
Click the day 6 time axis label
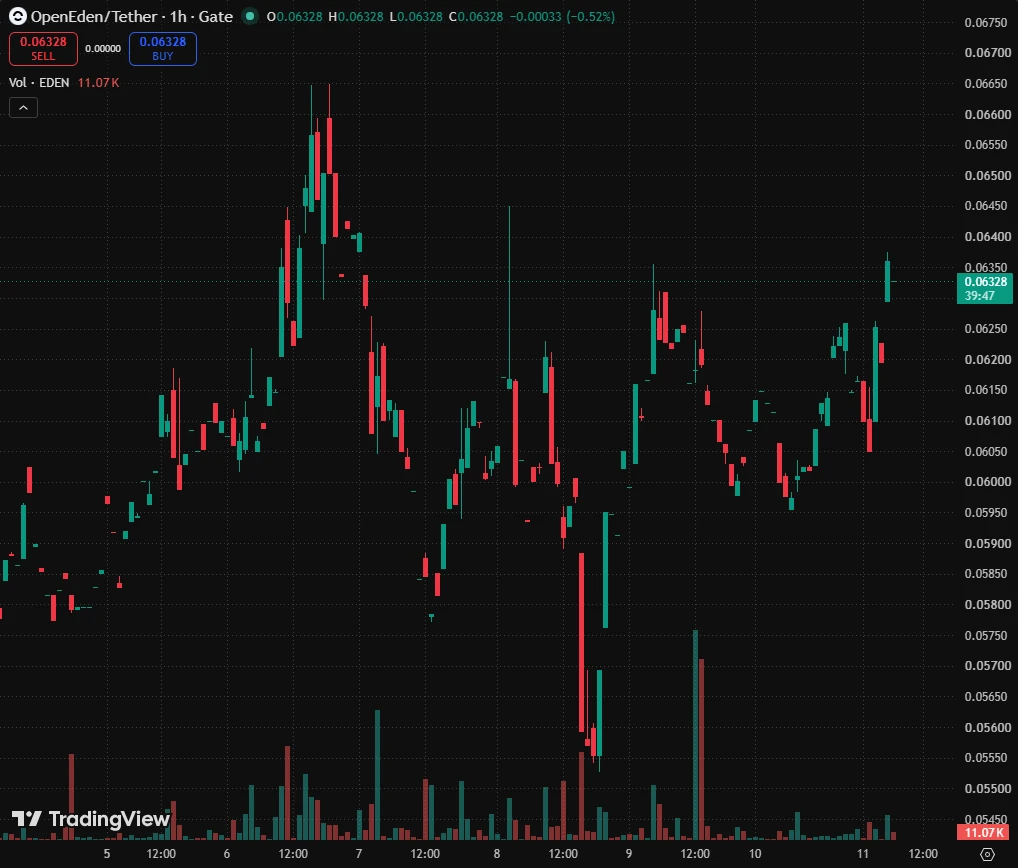pos(227,854)
